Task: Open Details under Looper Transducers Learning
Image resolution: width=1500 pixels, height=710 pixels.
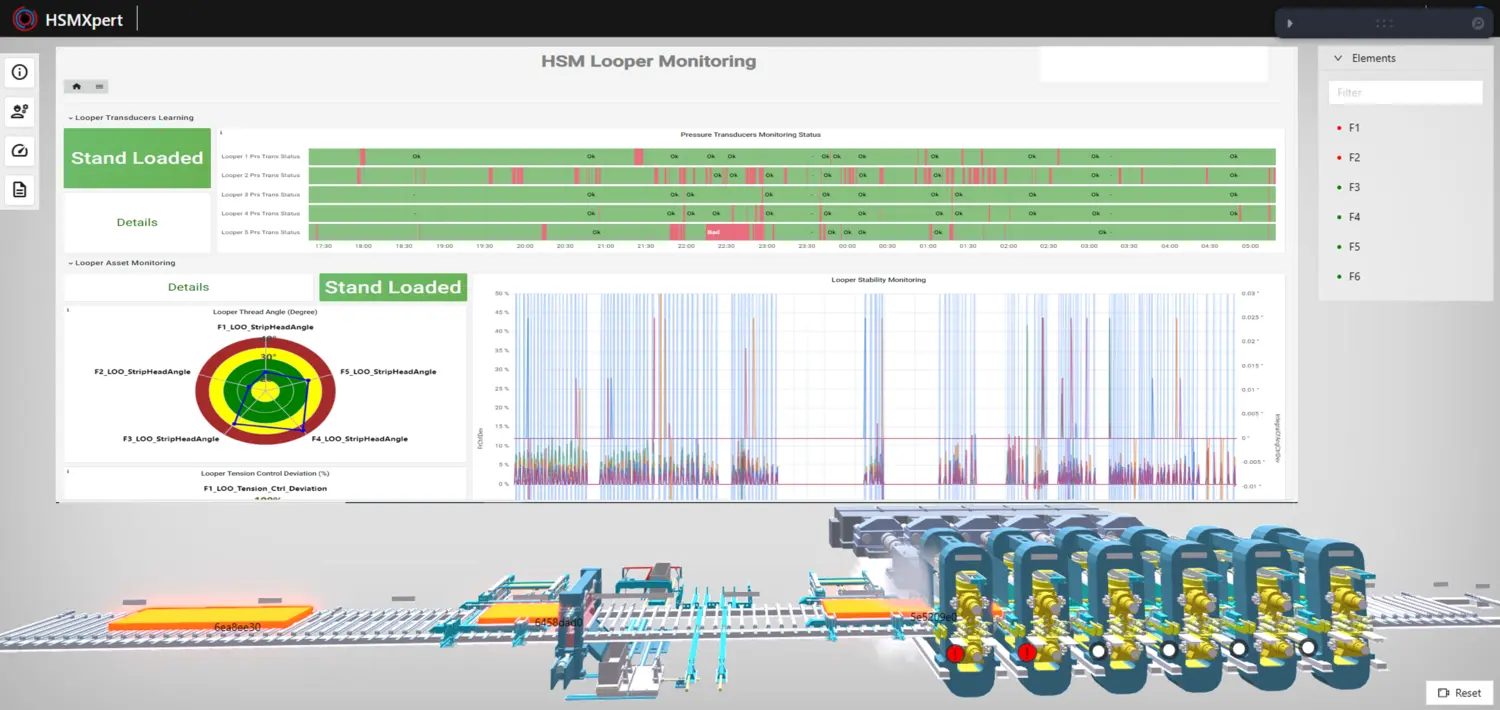Action: 137,222
